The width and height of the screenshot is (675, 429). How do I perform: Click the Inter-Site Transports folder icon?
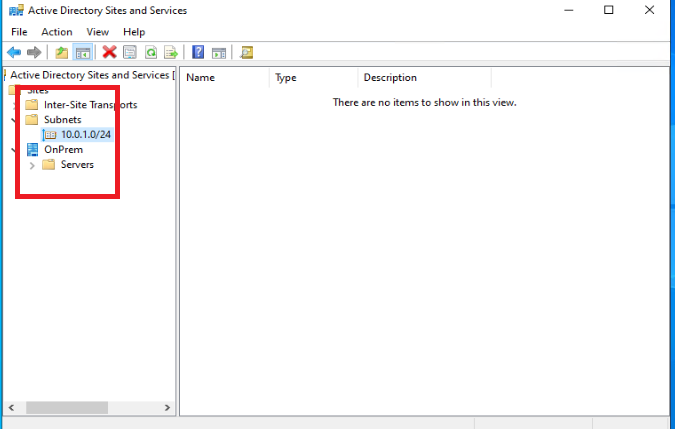click(x=31, y=105)
